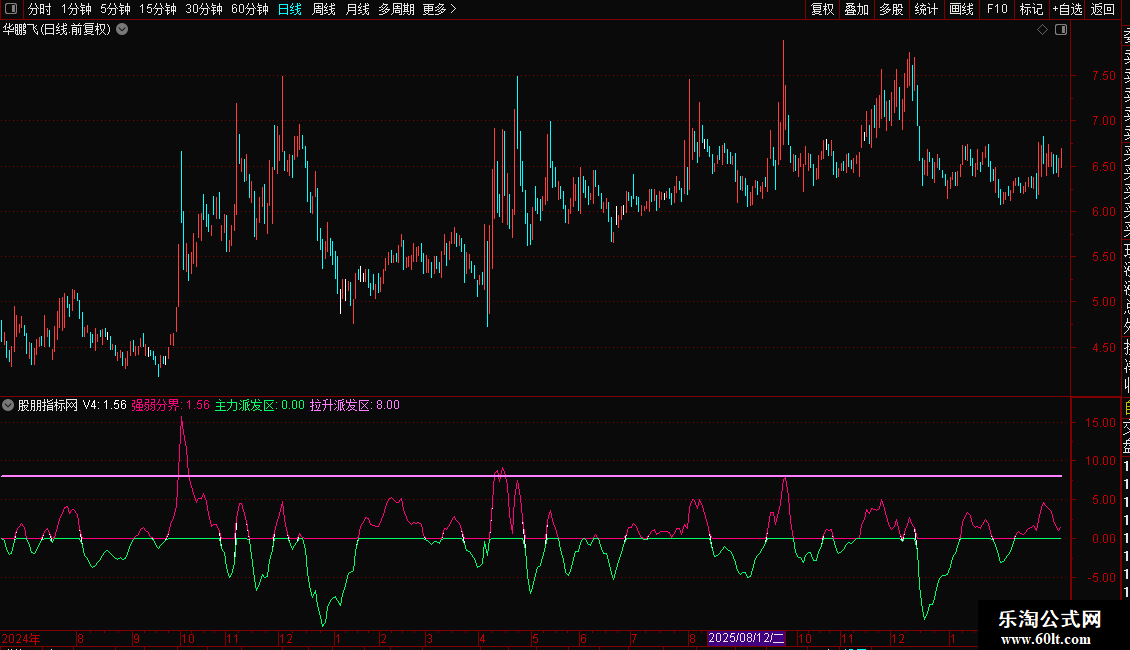
Task: Click the 叠加 overlay button
Action: pos(856,9)
